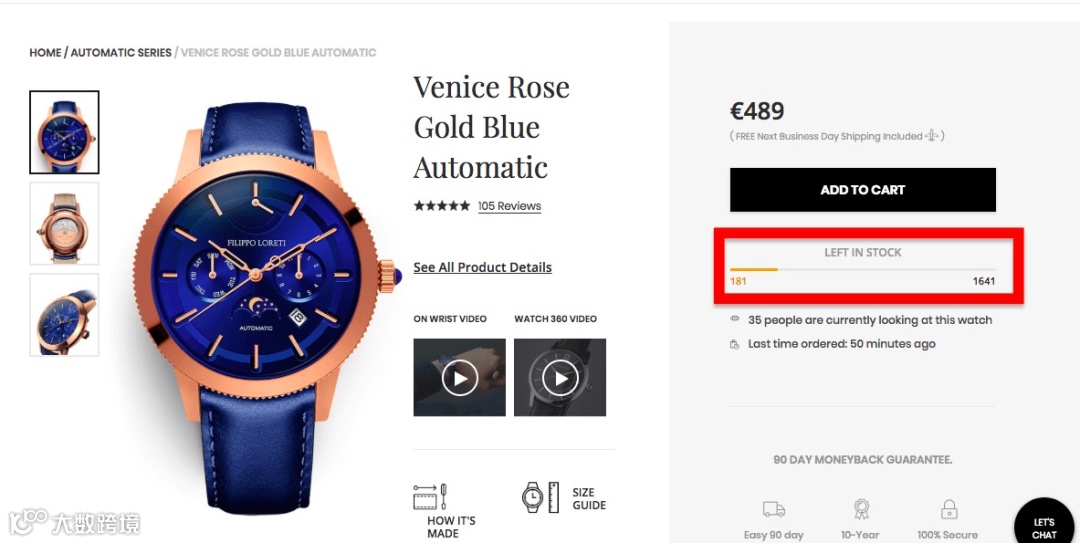Image resolution: width=1080 pixels, height=543 pixels.
Task: Click the 10-Year warranty ribbon icon
Action: [x=861, y=509]
